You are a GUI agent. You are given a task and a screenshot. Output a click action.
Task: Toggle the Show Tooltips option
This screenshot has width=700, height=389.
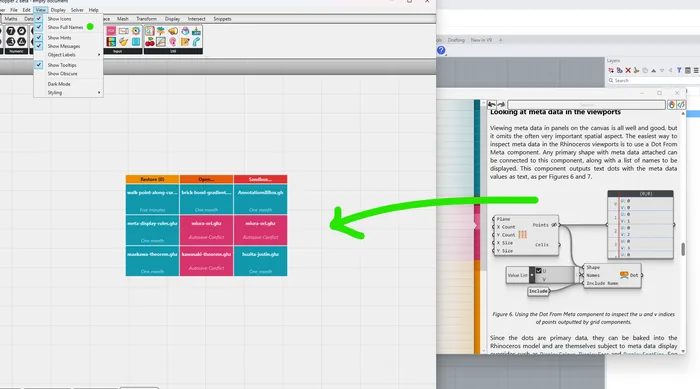(68, 65)
